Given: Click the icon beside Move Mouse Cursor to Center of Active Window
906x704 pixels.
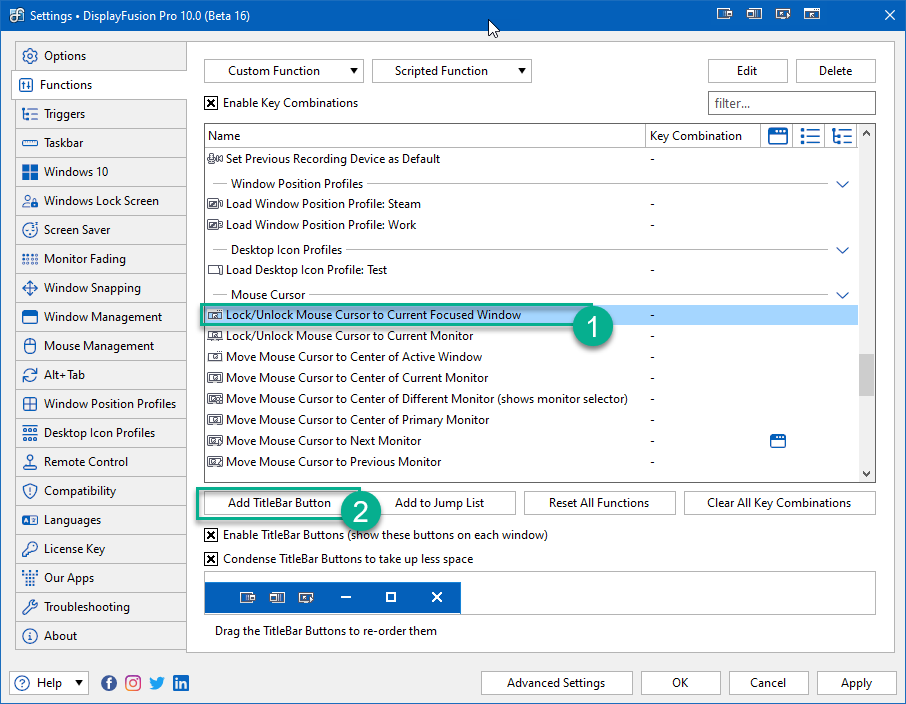Looking at the screenshot, I should pyautogui.click(x=215, y=357).
